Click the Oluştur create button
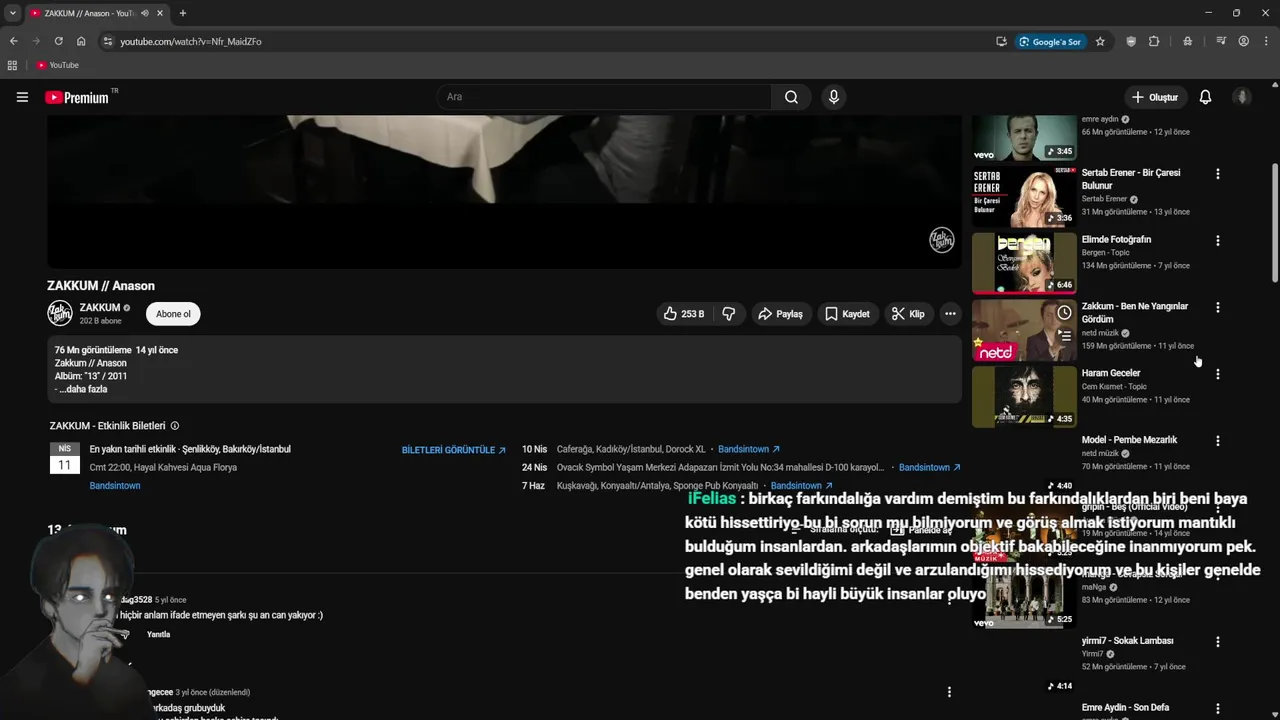Viewport: 1280px width, 720px height. [1154, 97]
